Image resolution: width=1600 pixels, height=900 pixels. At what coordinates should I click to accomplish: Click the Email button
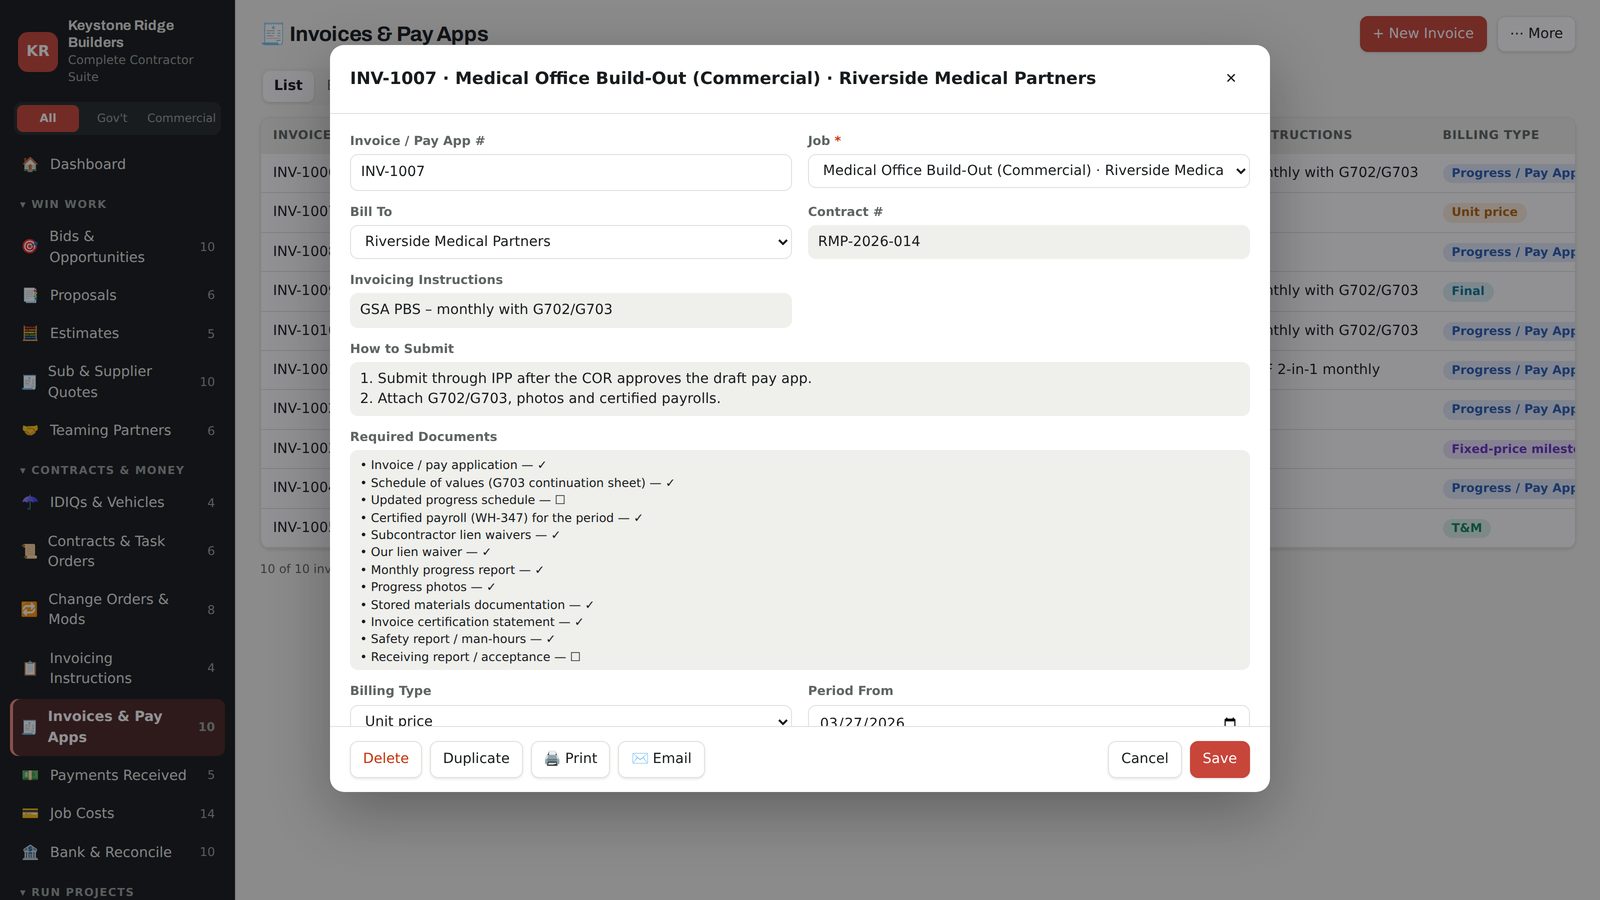point(661,759)
